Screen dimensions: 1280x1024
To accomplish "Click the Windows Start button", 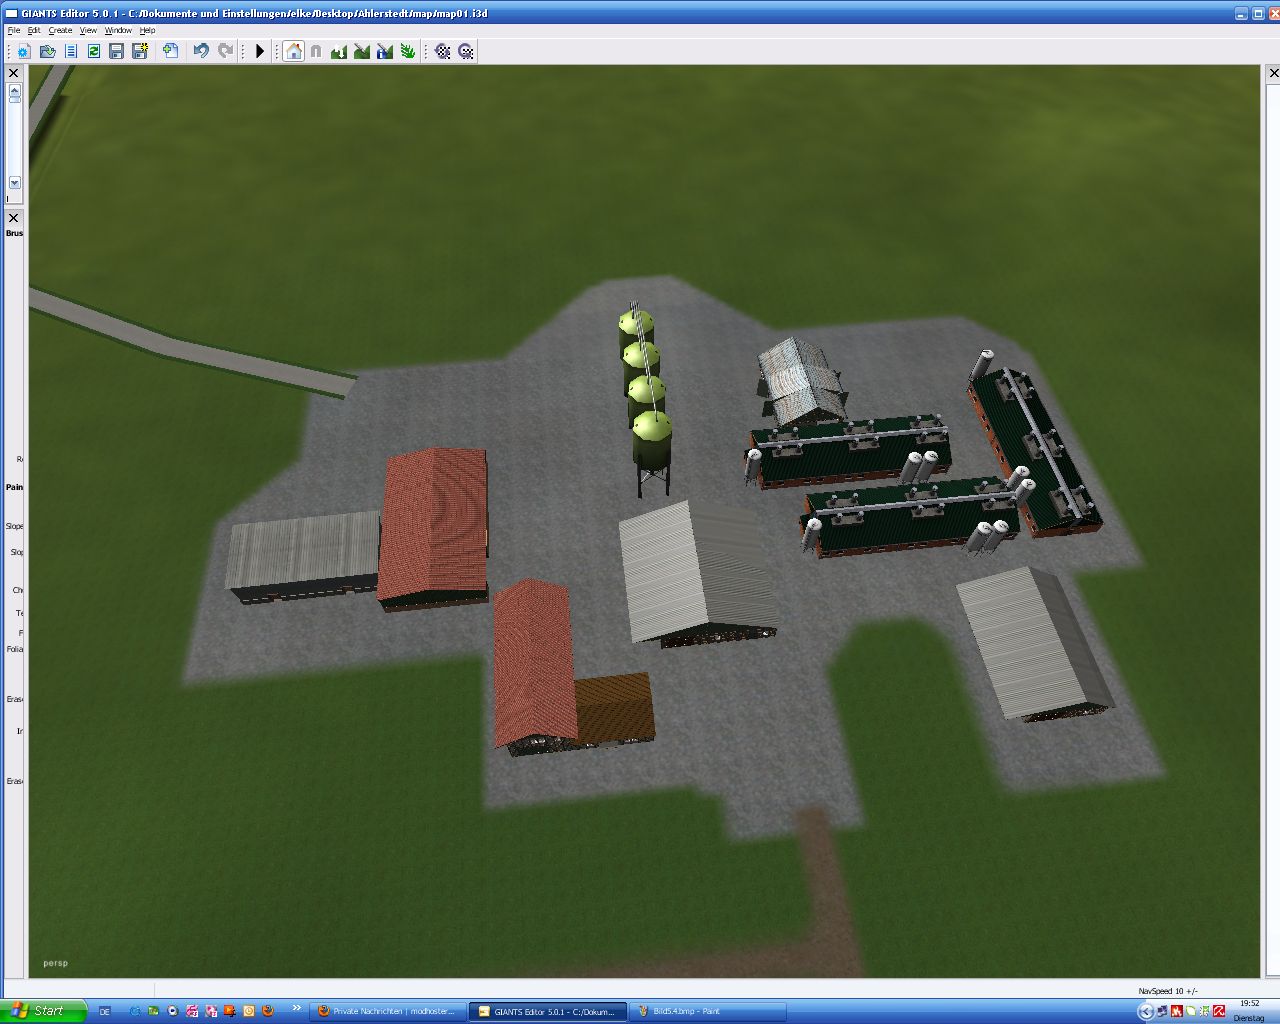I will (43, 1011).
